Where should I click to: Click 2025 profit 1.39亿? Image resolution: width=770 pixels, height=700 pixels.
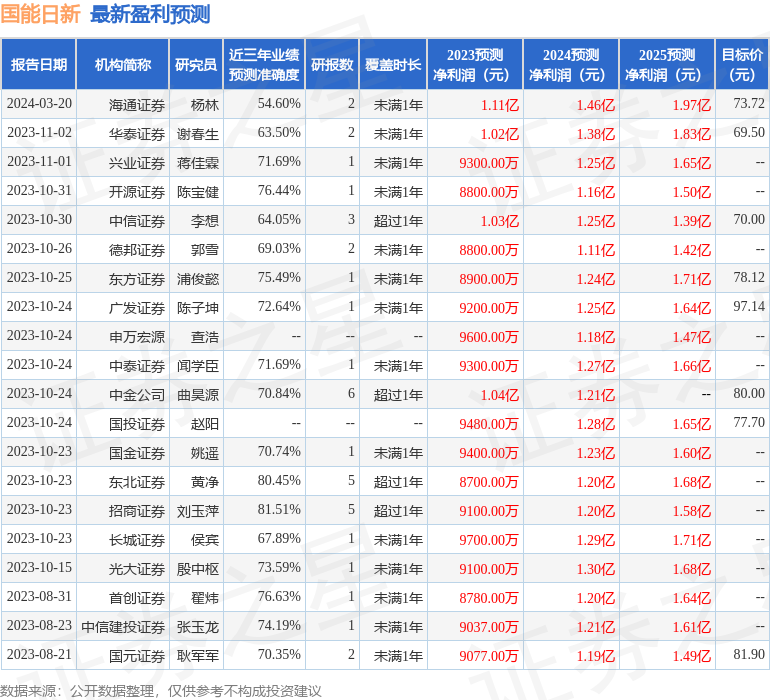pos(691,221)
